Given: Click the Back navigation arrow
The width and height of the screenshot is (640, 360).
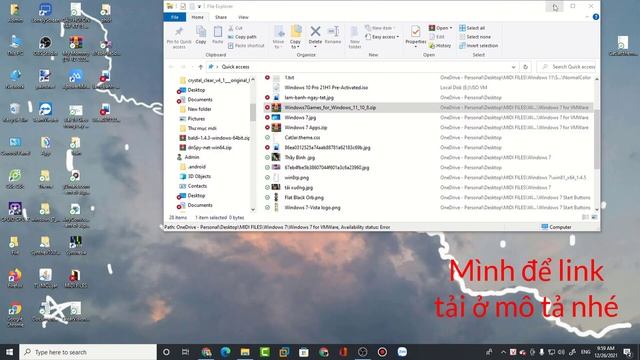Looking at the screenshot, I should (x=171, y=67).
